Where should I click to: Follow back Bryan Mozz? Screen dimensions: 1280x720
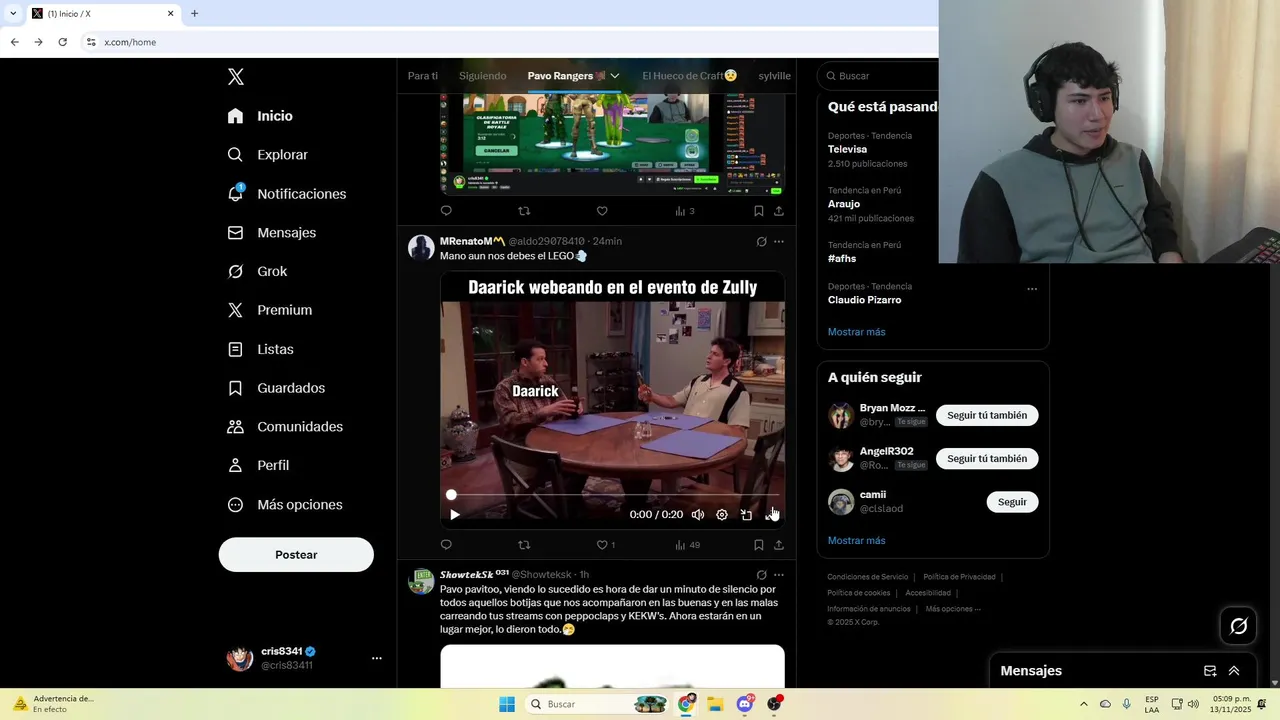(x=987, y=415)
